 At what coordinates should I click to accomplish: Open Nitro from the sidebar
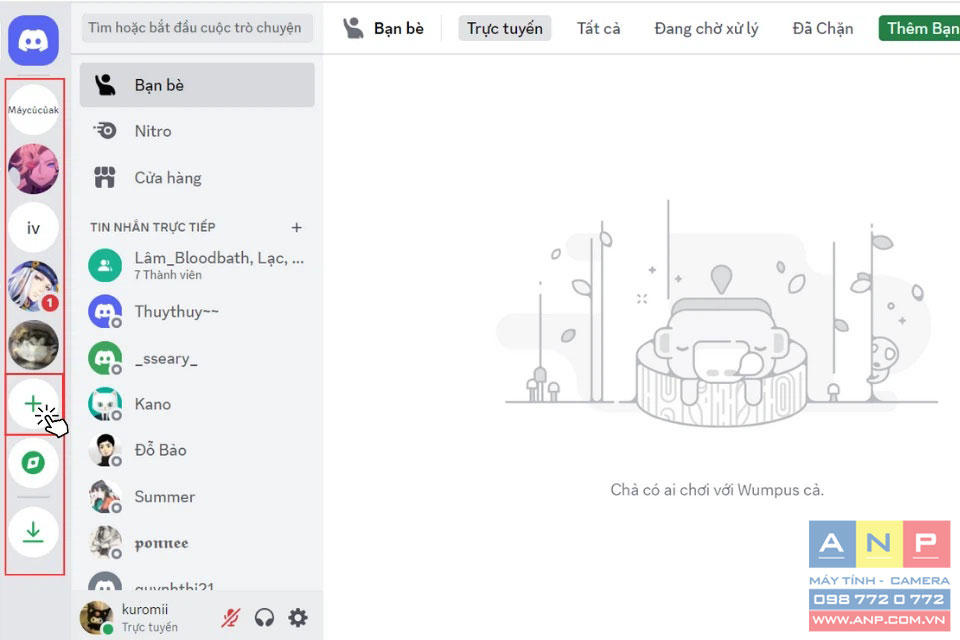pyautogui.click(x=197, y=131)
